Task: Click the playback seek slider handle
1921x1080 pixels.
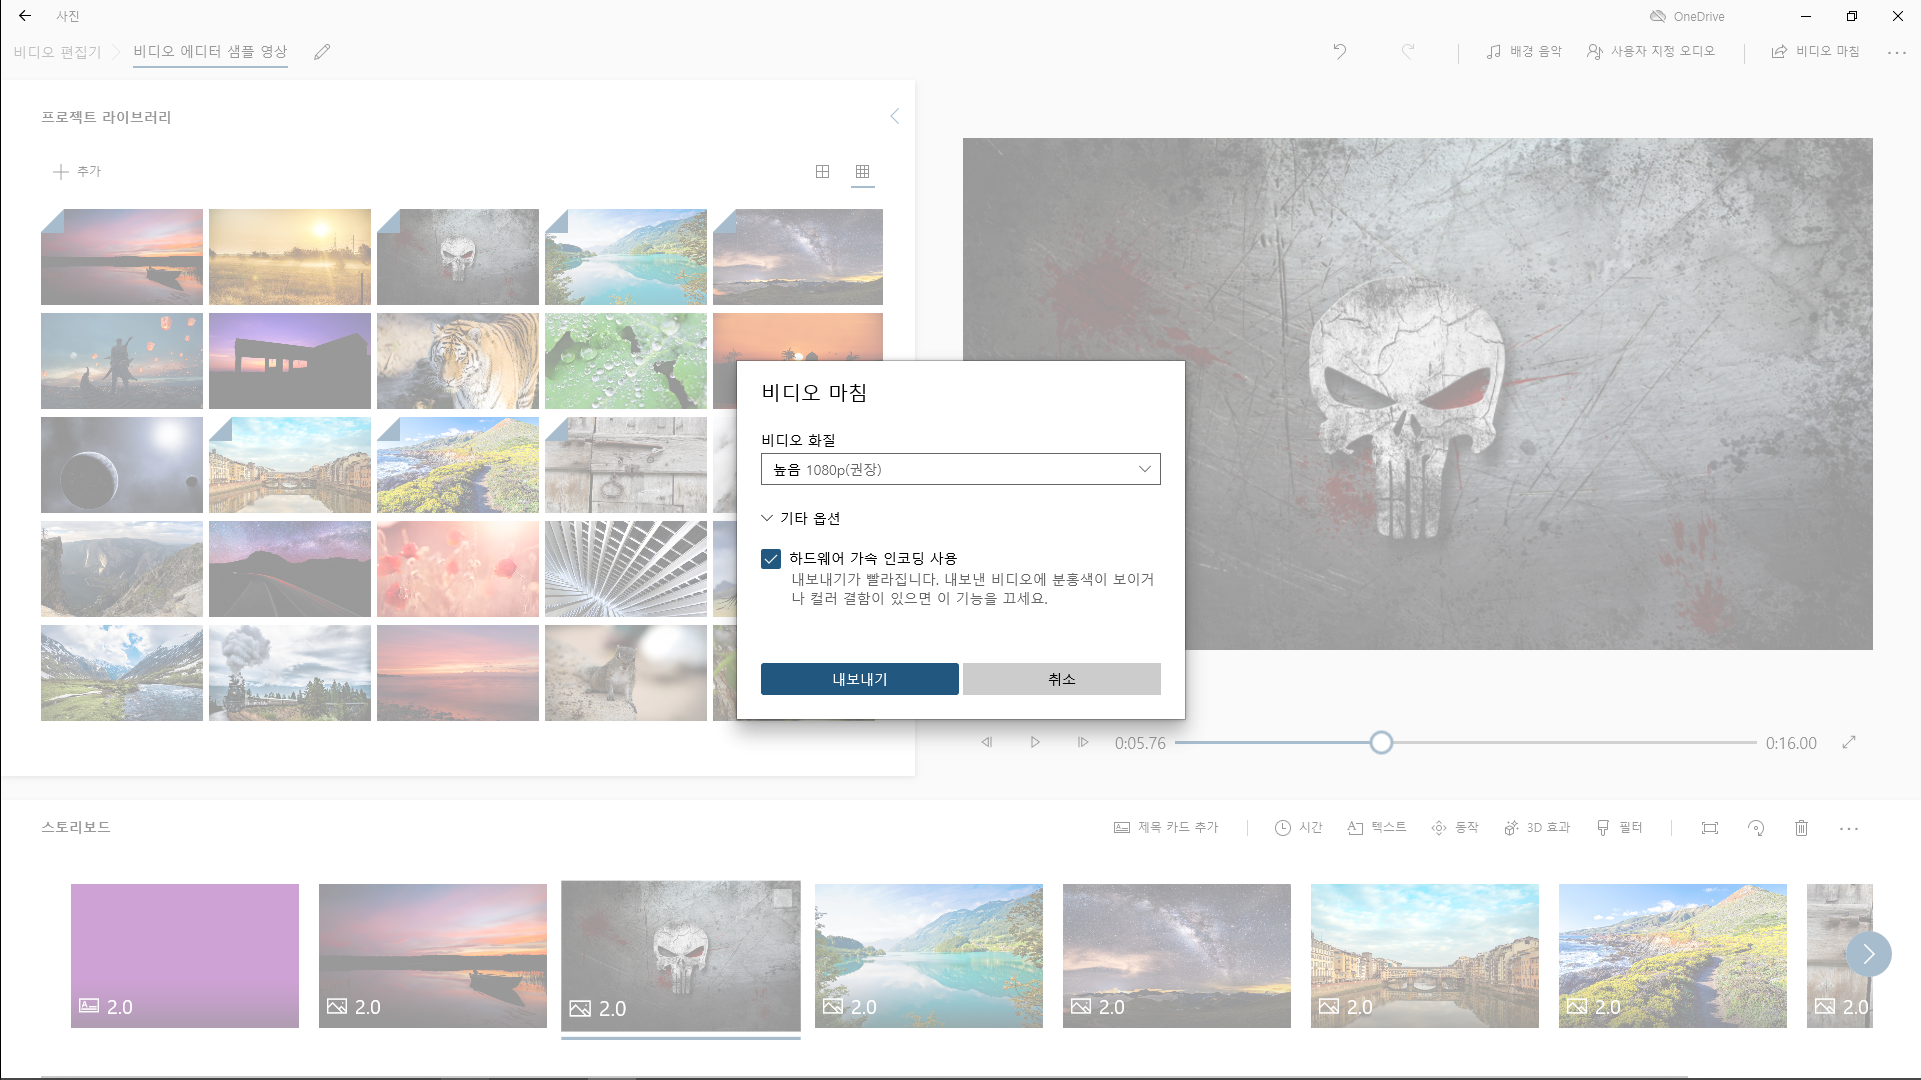Action: 1380,742
